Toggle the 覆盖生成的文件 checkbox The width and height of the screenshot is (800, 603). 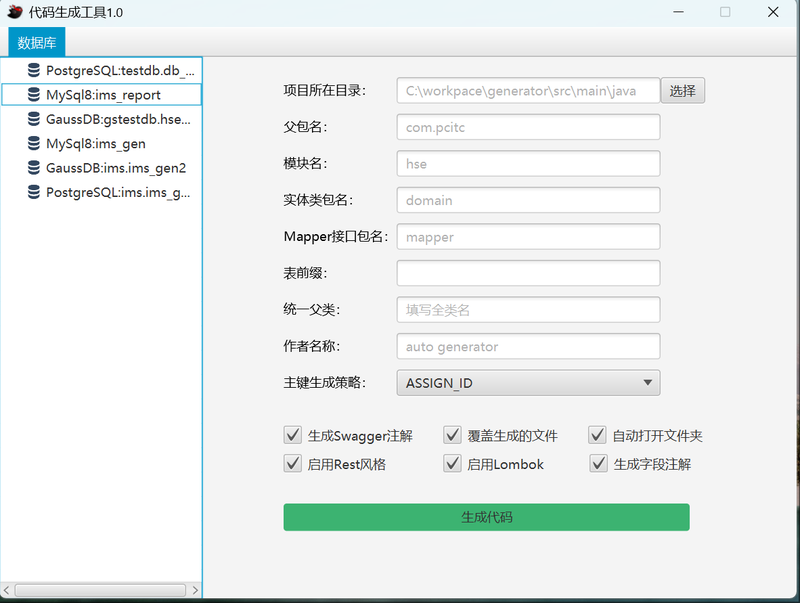click(453, 435)
